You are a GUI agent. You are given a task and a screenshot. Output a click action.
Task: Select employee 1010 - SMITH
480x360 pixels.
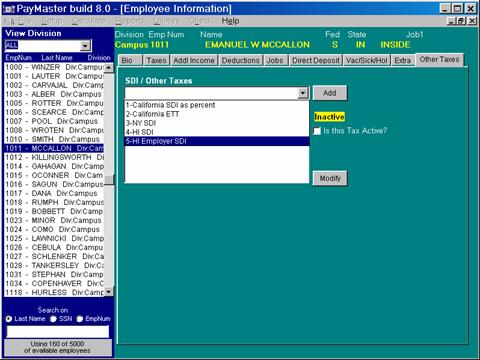tap(54, 139)
